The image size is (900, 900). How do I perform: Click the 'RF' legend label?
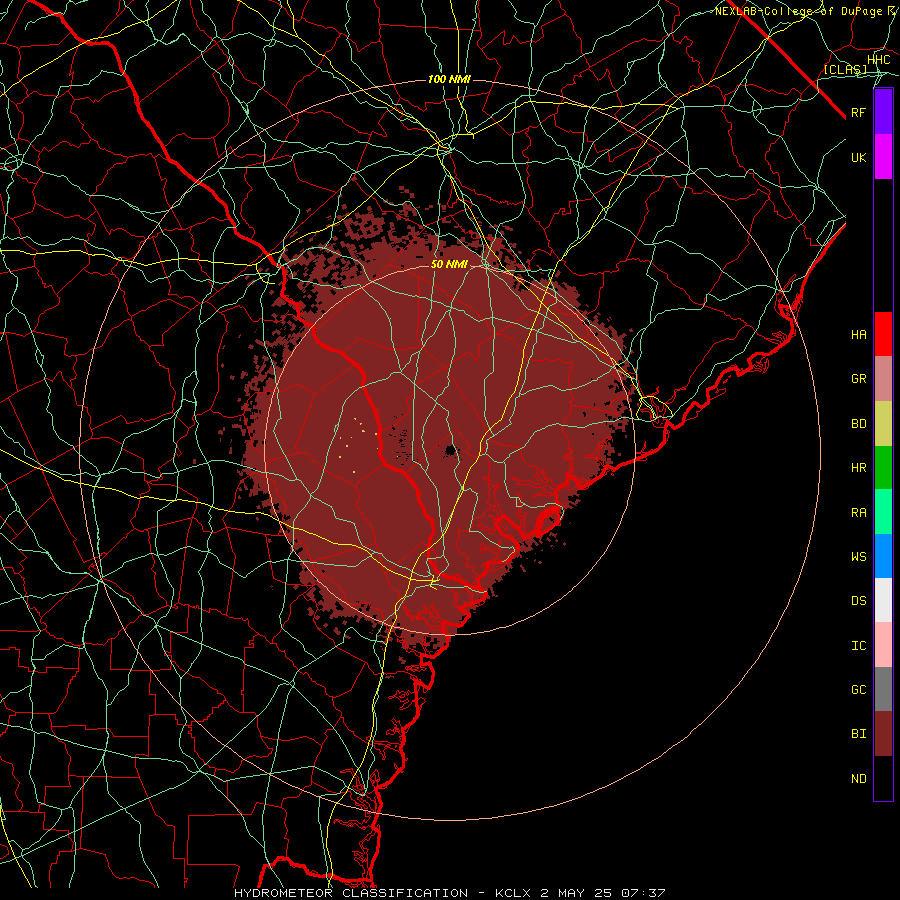(x=859, y=112)
